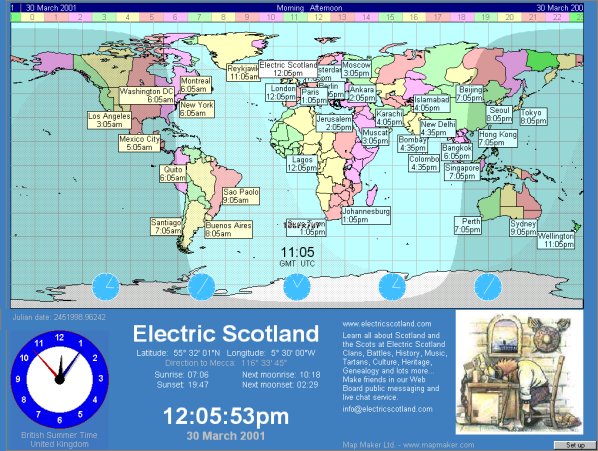
Task: Click the Electric Scotland 12:05pm map label
Action: click(288, 69)
